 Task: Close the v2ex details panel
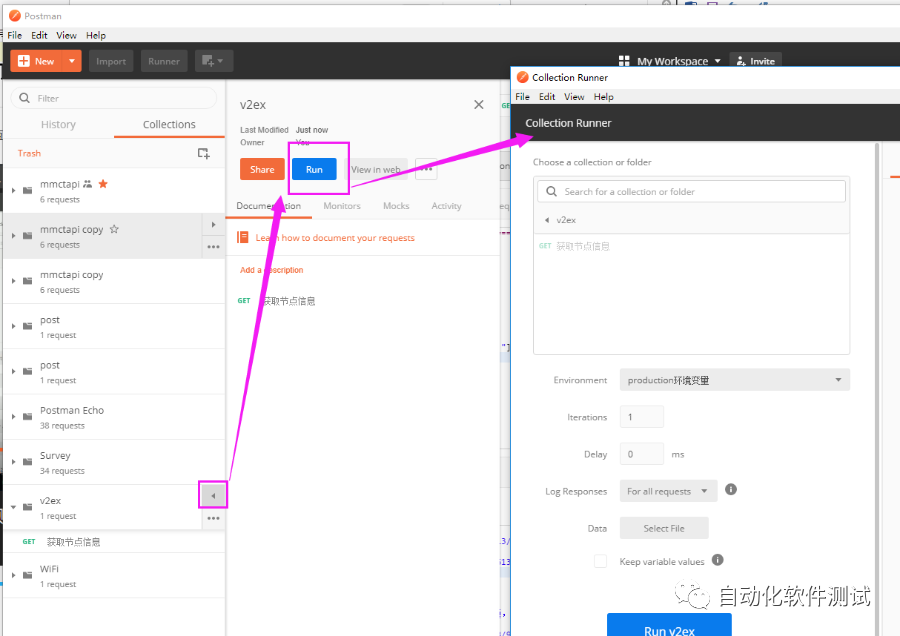click(x=479, y=104)
